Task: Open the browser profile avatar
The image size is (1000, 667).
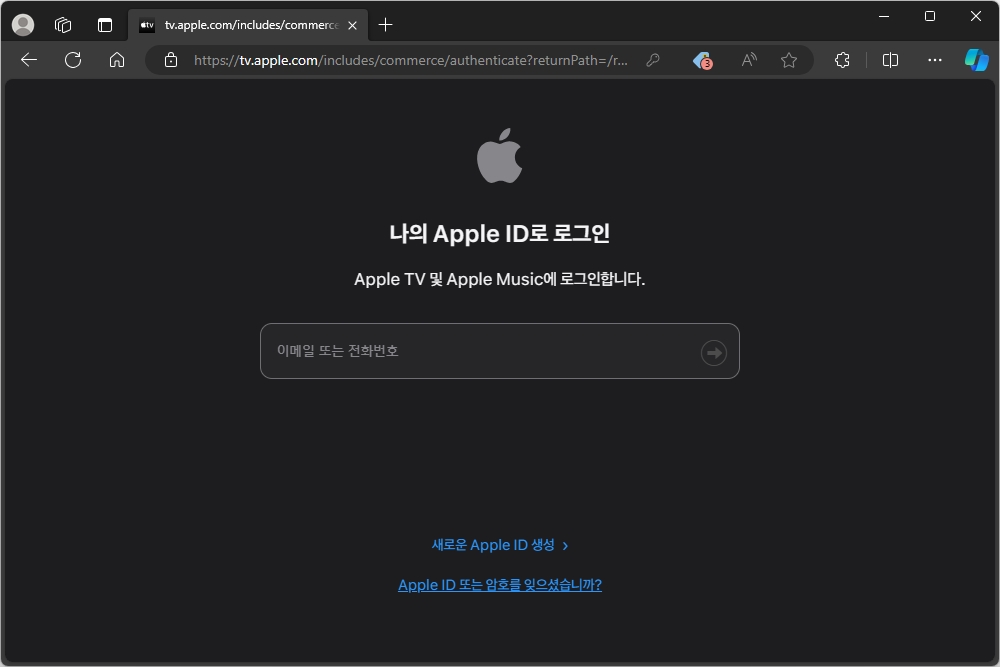Action: click(23, 25)
